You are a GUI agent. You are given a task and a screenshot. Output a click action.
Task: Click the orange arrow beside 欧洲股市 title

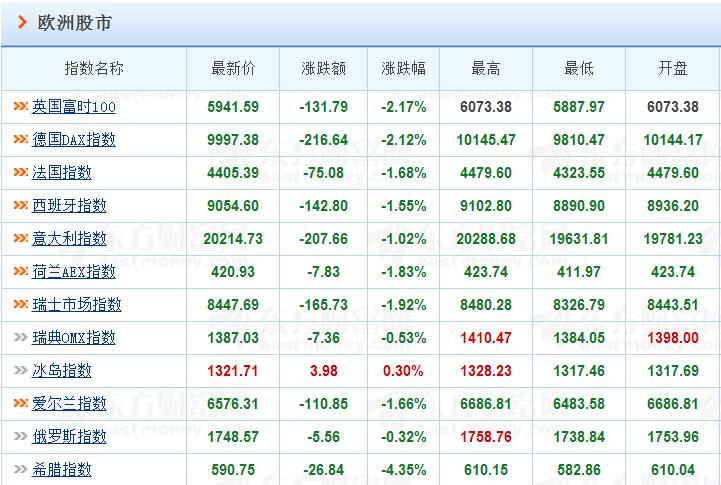pos(22,22)
